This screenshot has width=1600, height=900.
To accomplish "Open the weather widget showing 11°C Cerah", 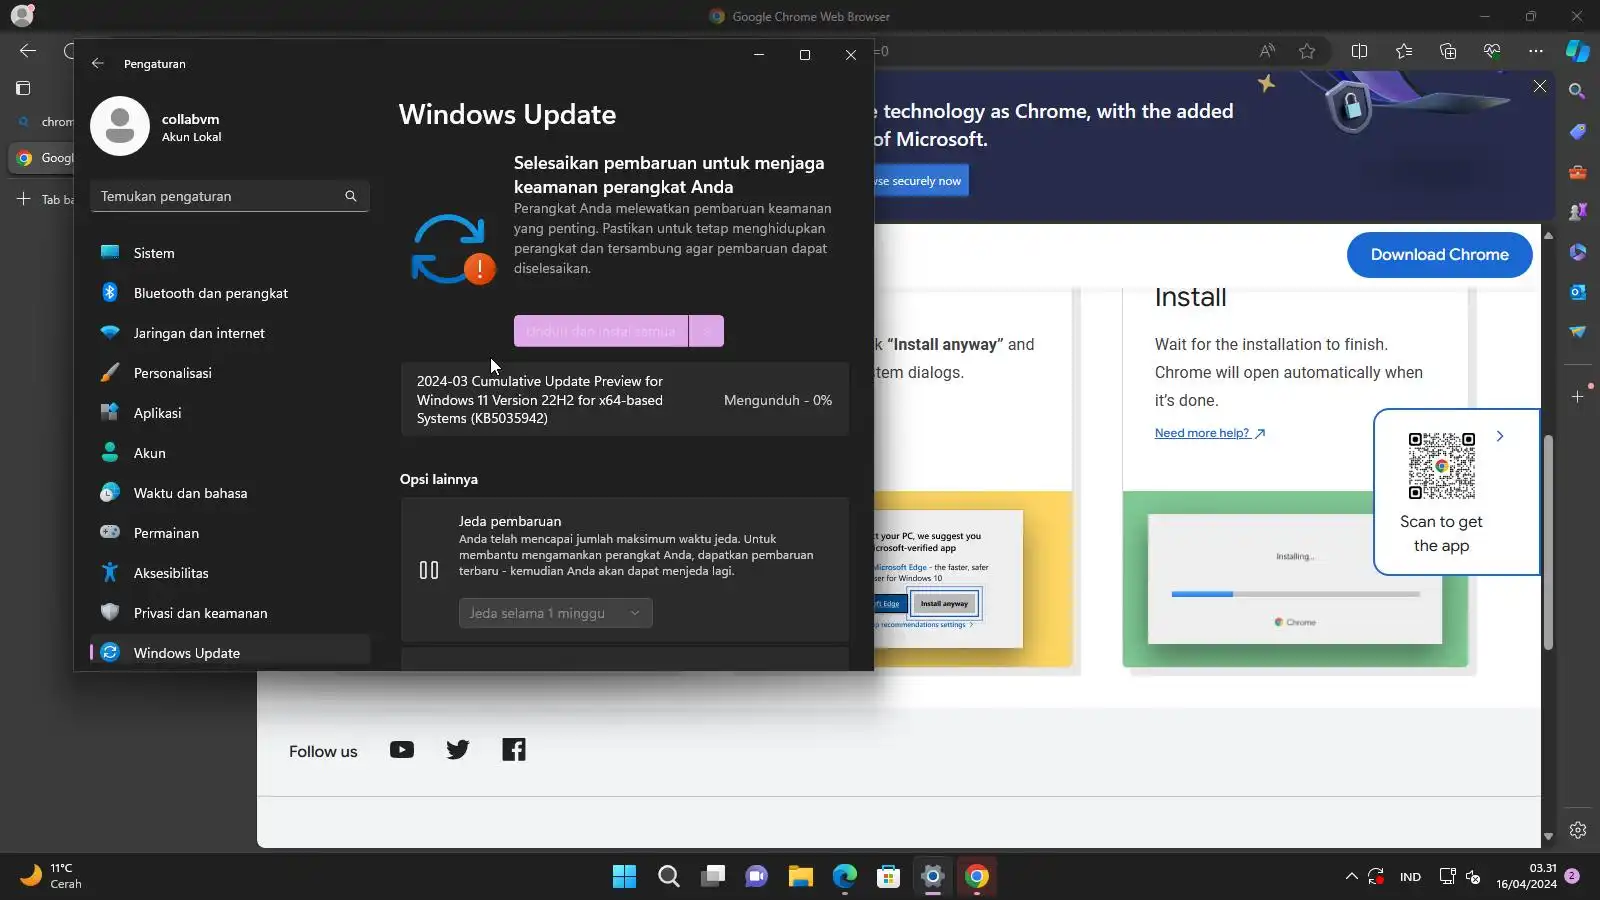I will (52, 876).
